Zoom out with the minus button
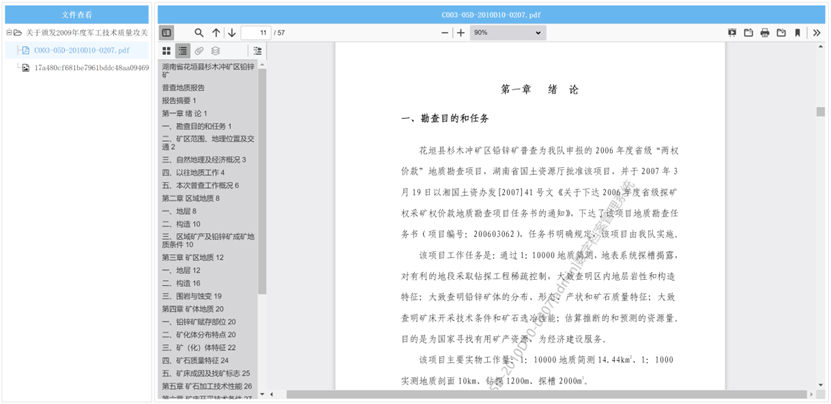This screenshot has width=831, height=404. coord(445,33)
